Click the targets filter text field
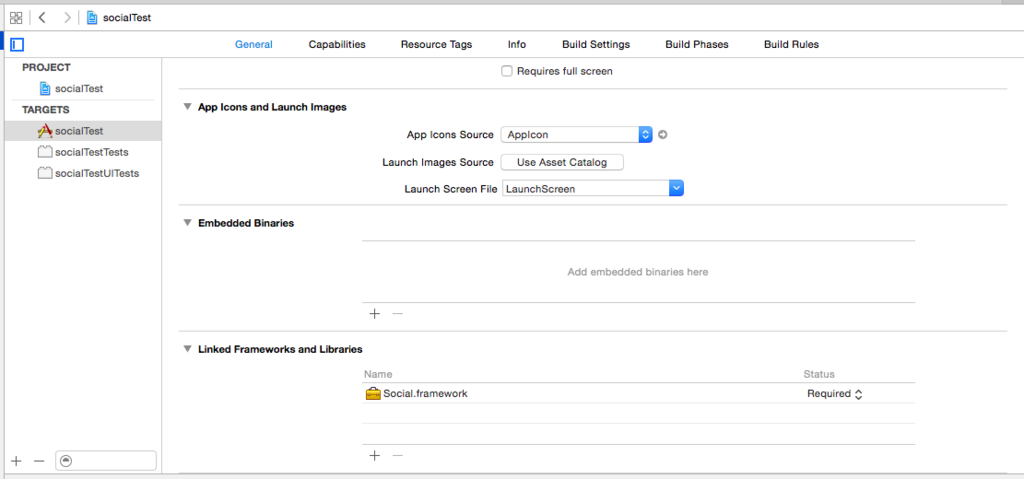 point(106,461)
